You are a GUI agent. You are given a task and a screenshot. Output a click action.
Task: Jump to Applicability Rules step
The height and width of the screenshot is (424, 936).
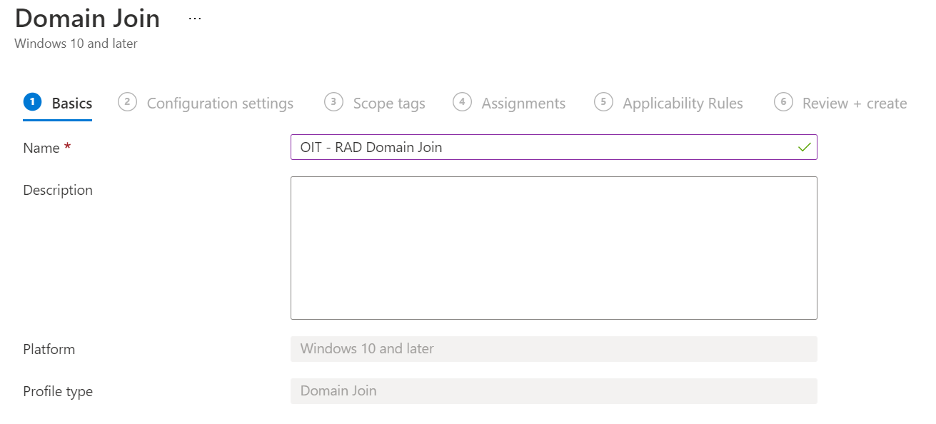683,103
